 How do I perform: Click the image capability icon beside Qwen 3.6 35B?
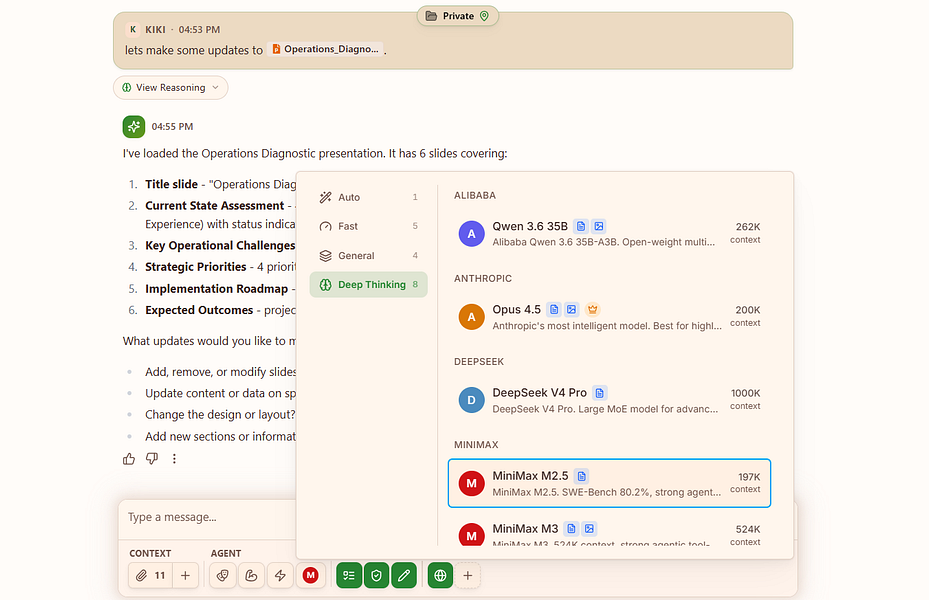(x=599, y=226)
